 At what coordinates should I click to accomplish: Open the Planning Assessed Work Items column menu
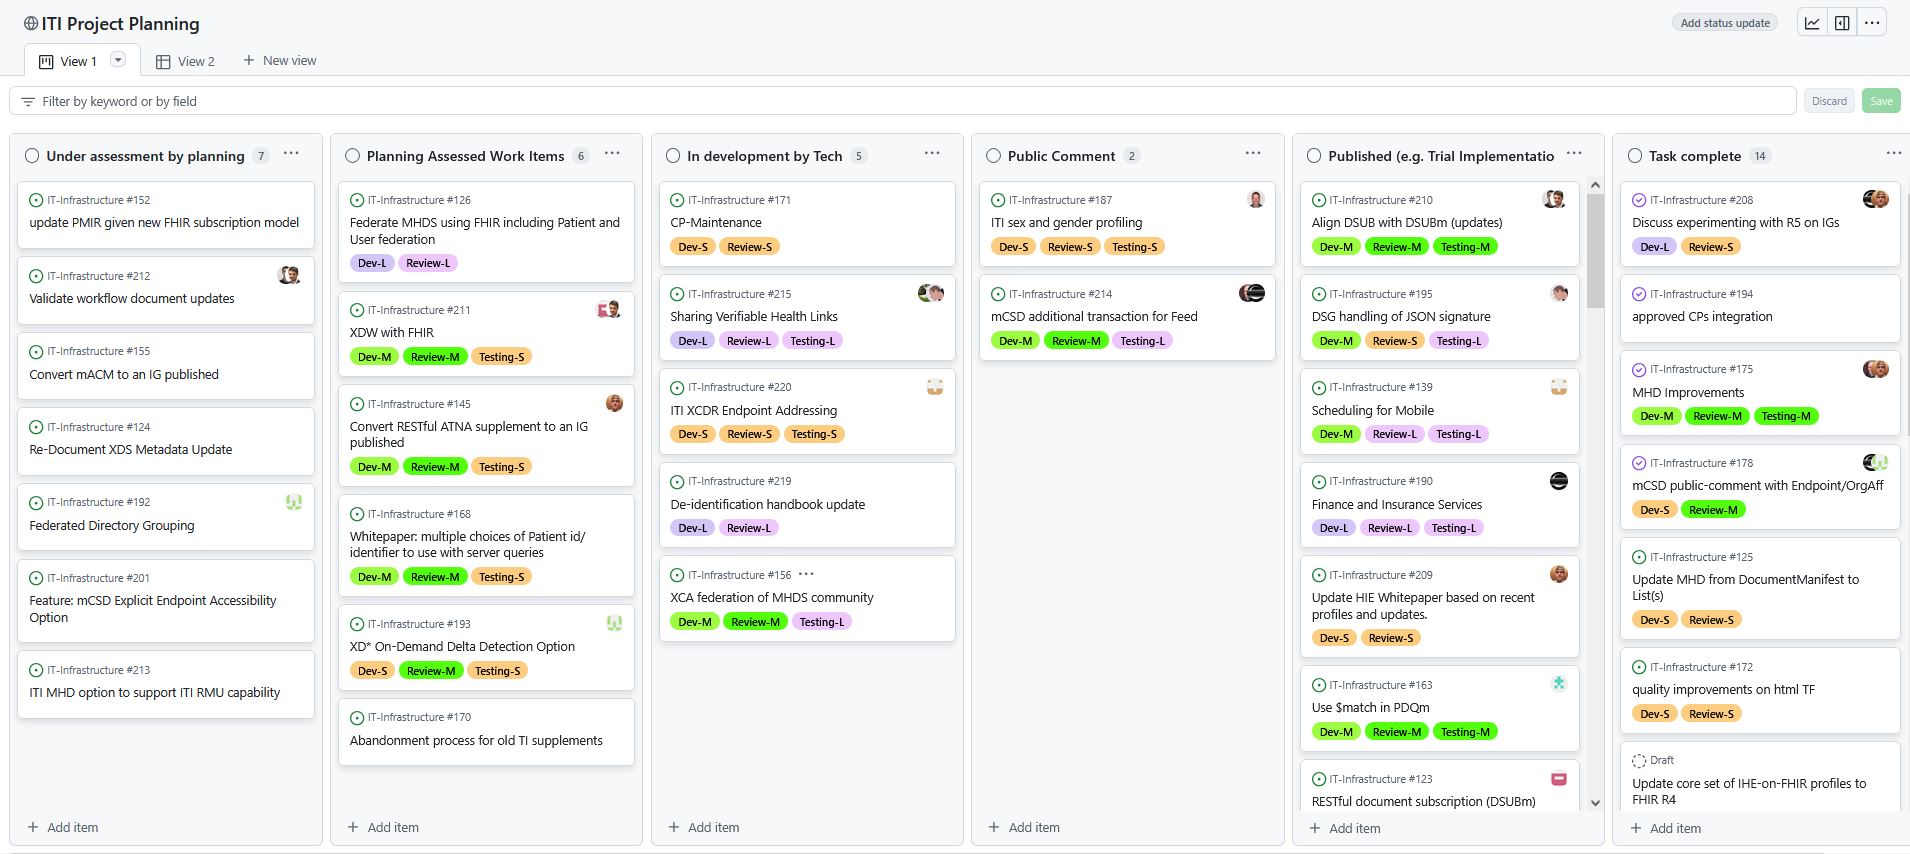click(612, 154)
